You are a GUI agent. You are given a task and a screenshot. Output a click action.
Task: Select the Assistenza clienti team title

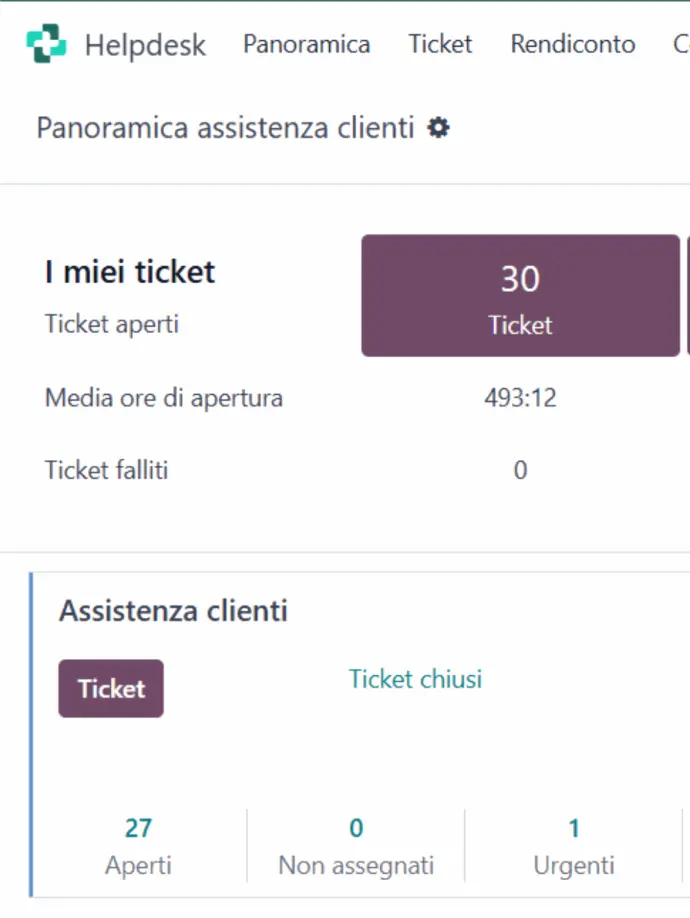(x=173, y=611)
